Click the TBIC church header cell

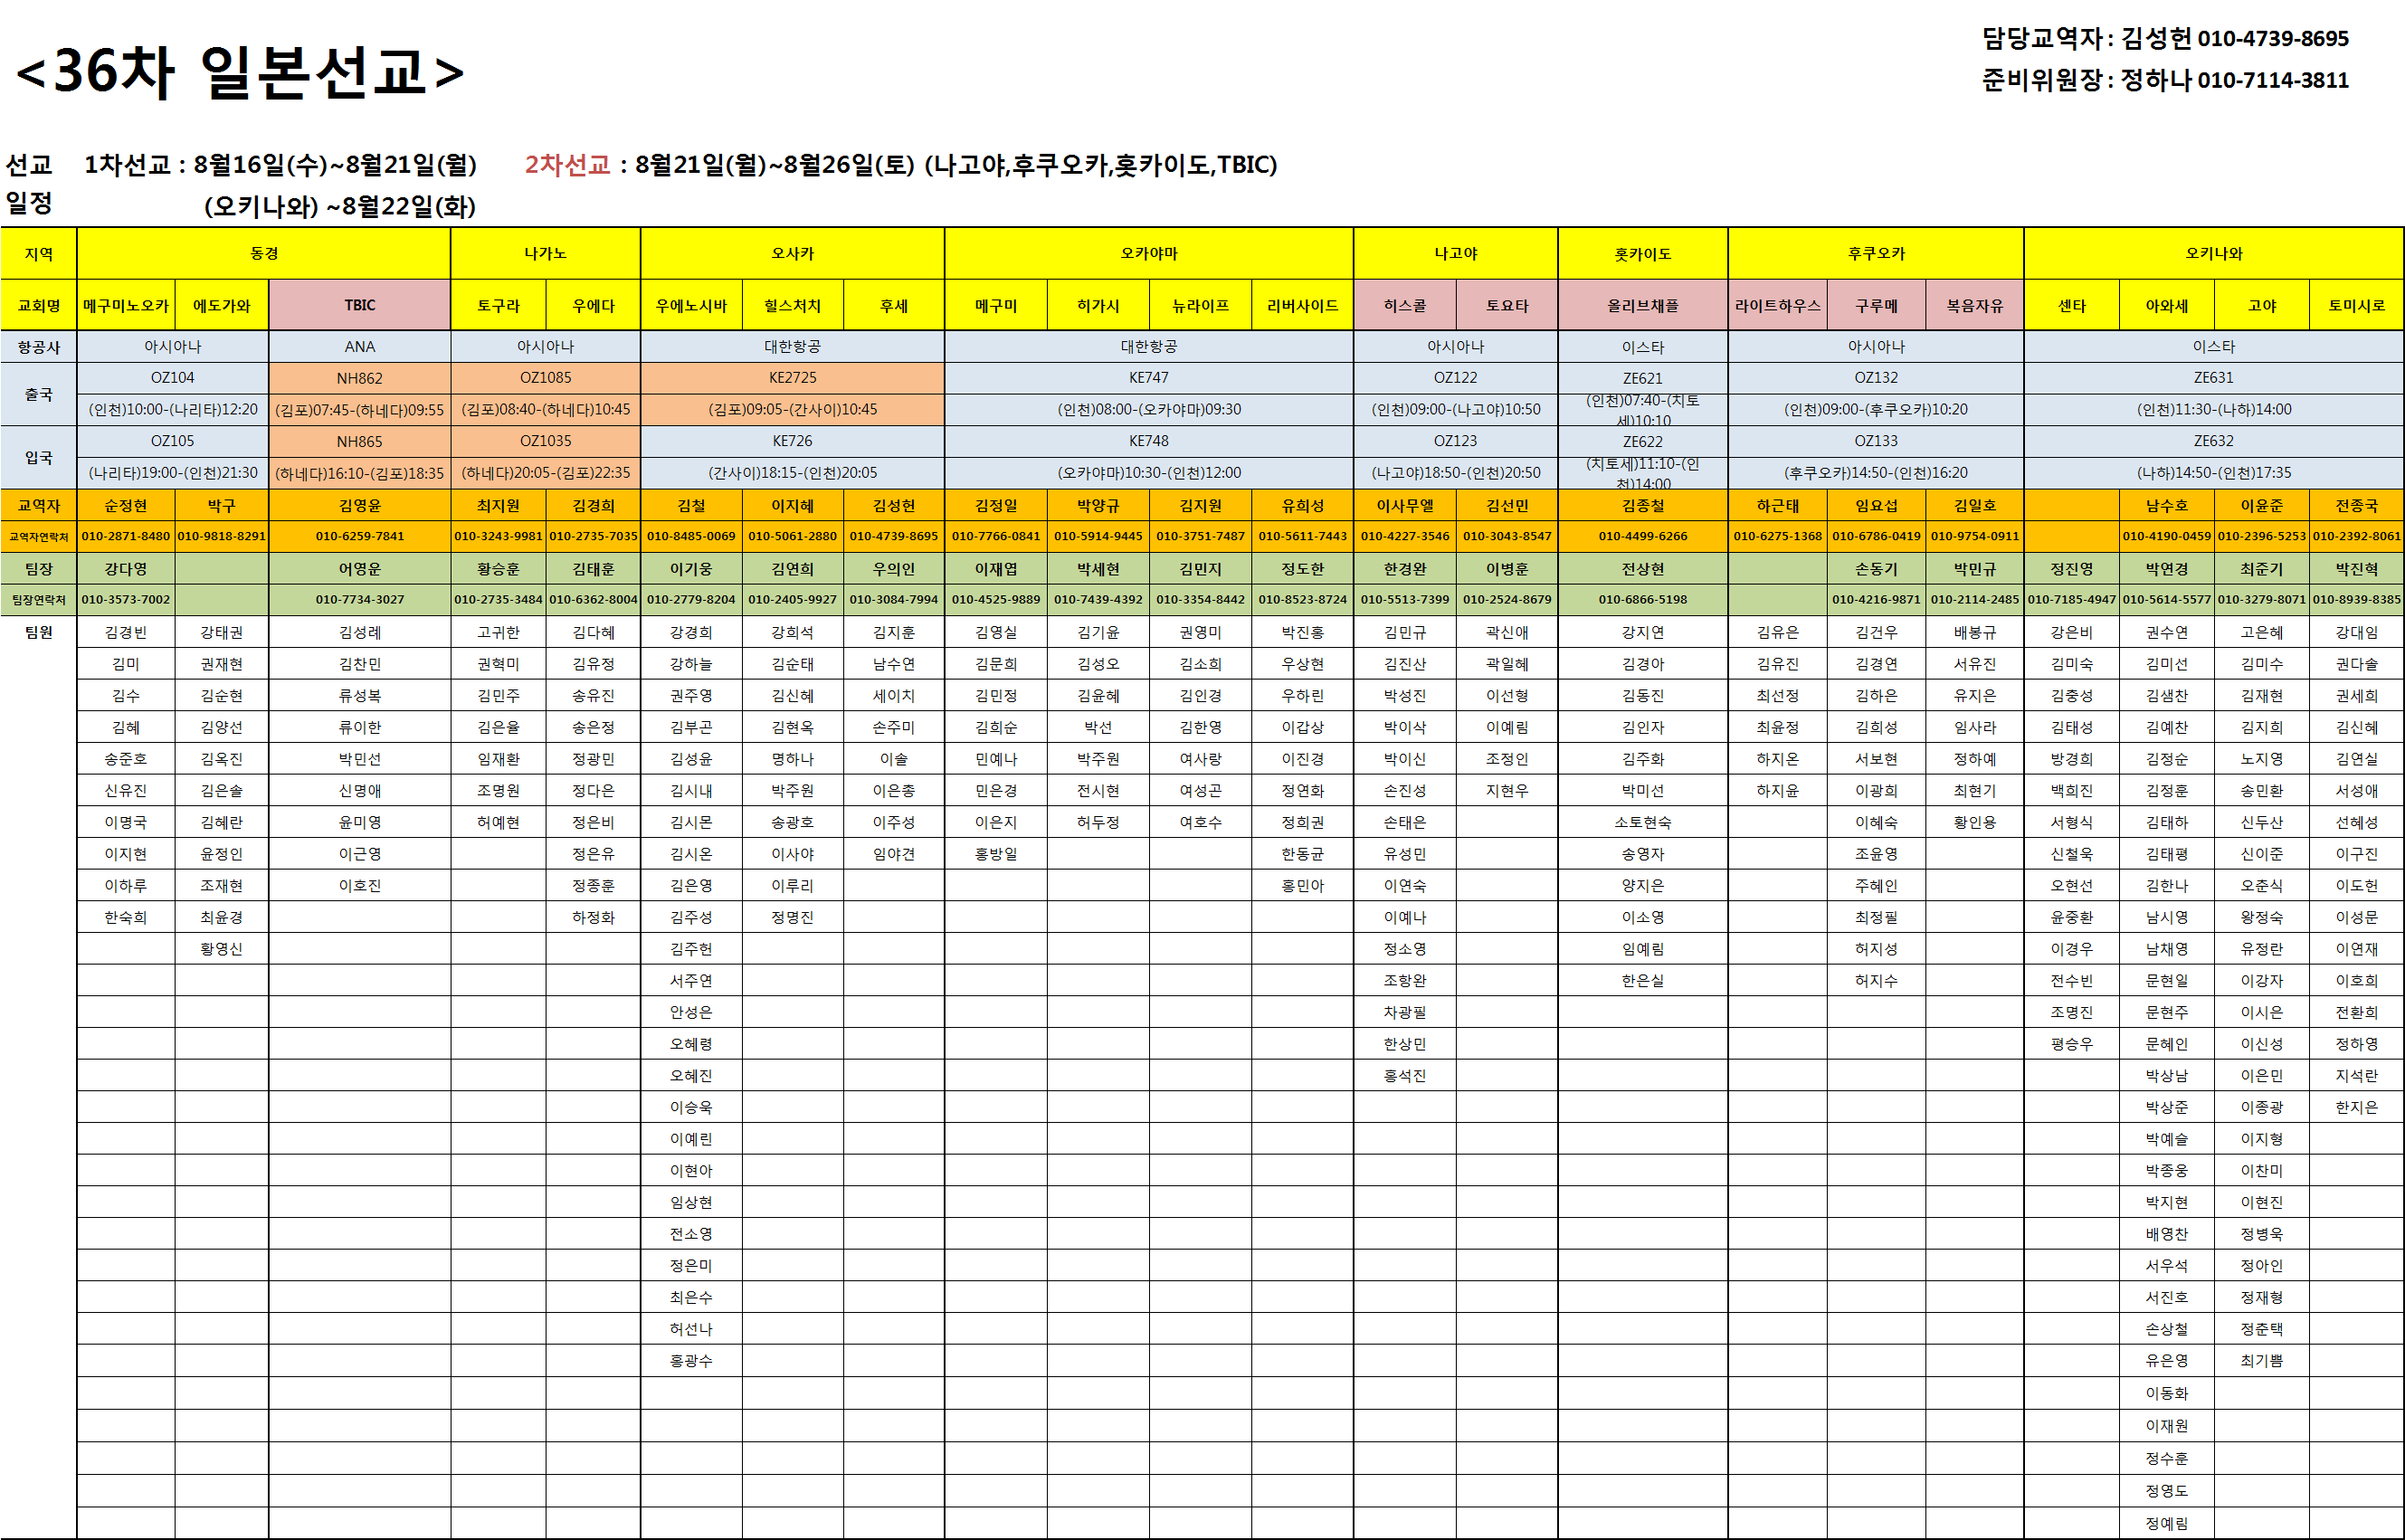tap(359, 305)
